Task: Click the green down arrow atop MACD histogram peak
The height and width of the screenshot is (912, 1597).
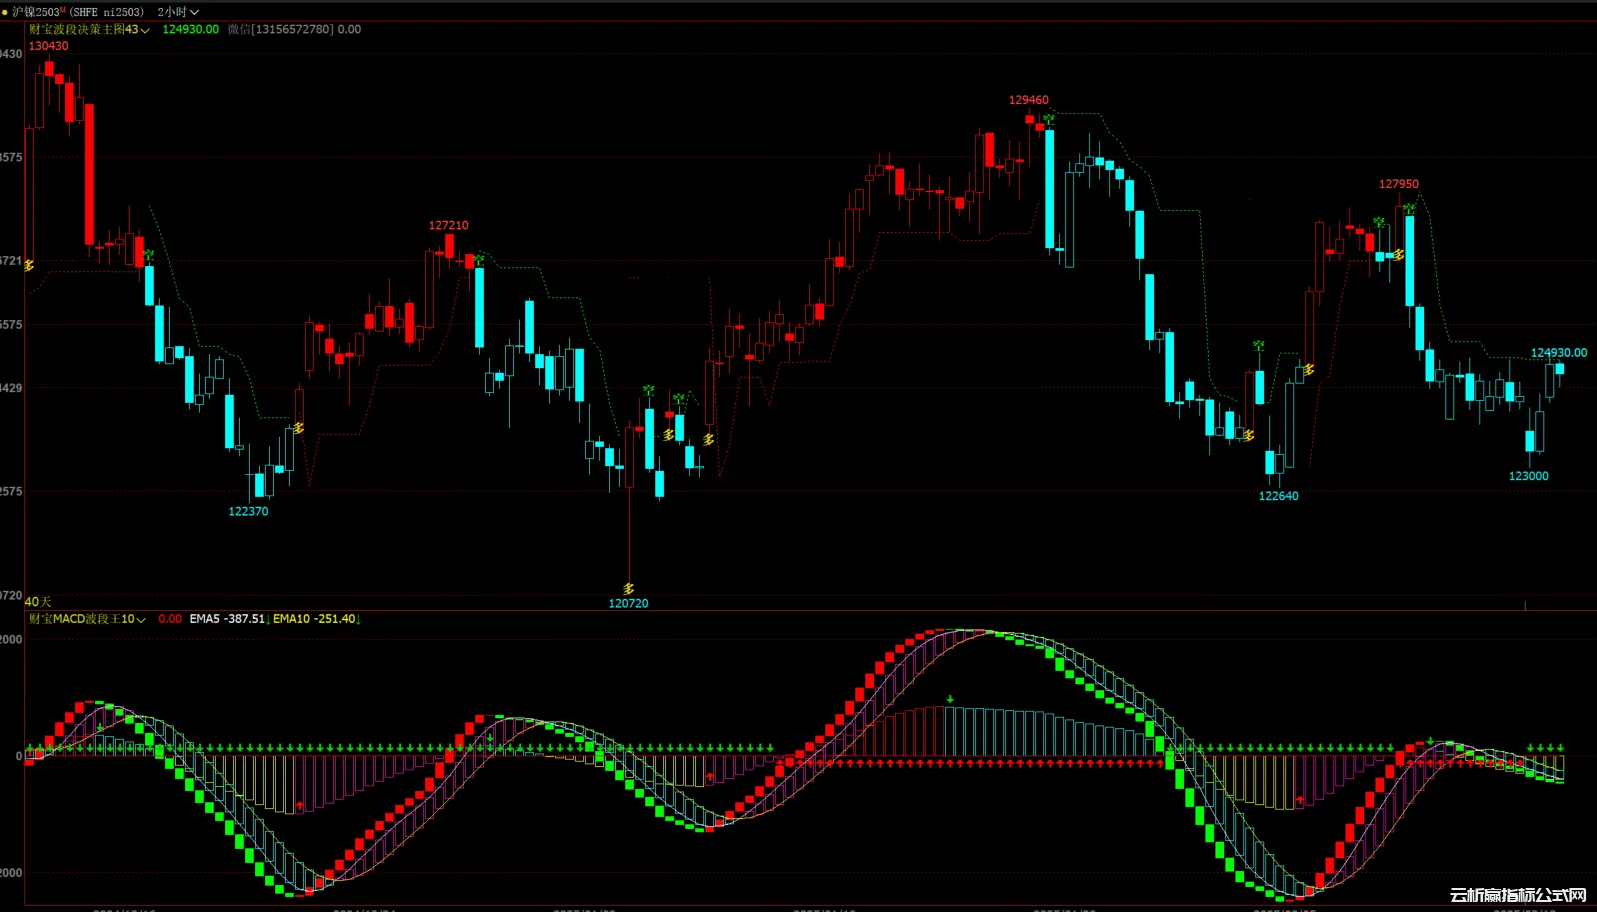Action: pyautogui.click(x=950, y=699)
